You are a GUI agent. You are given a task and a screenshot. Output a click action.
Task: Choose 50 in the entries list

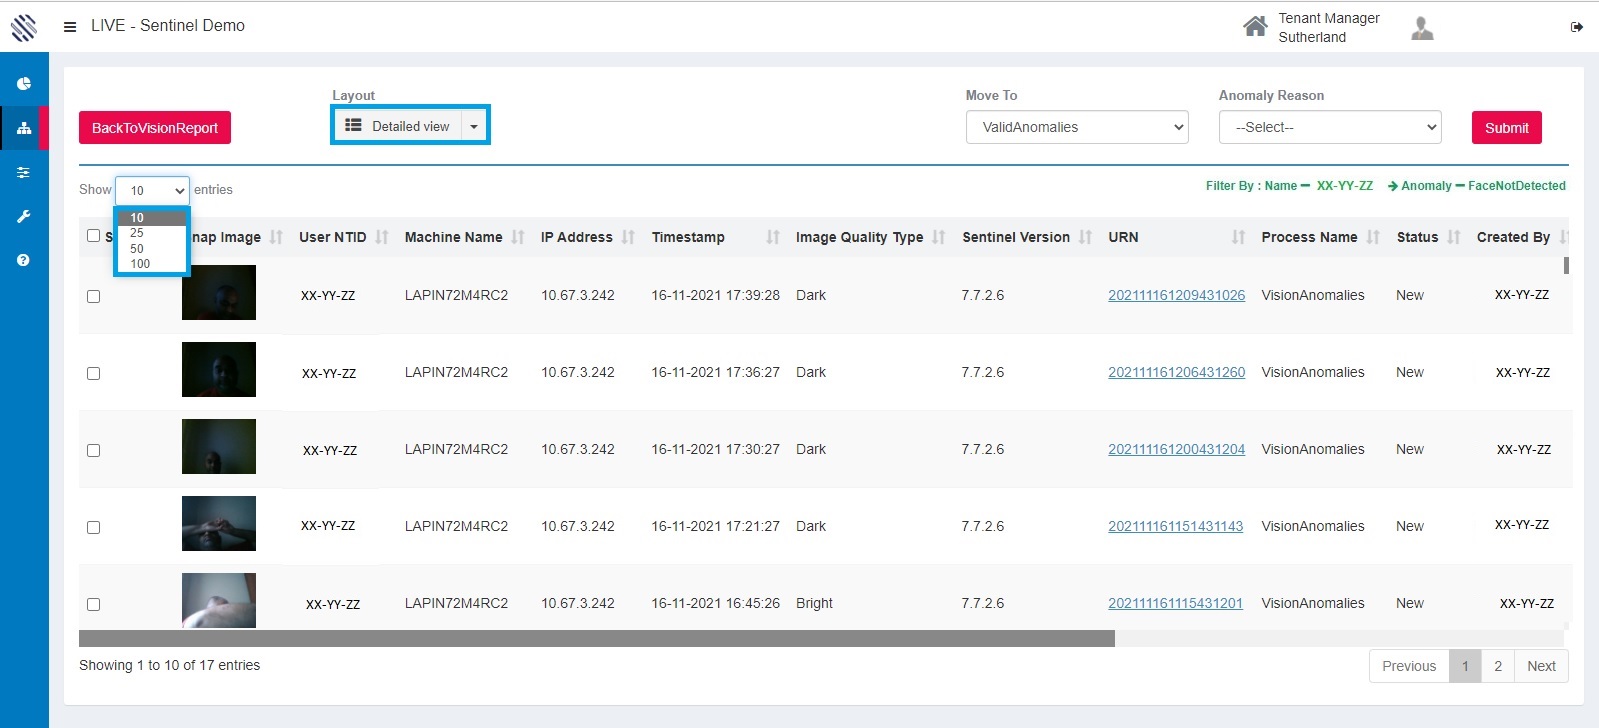coord(138,249)
